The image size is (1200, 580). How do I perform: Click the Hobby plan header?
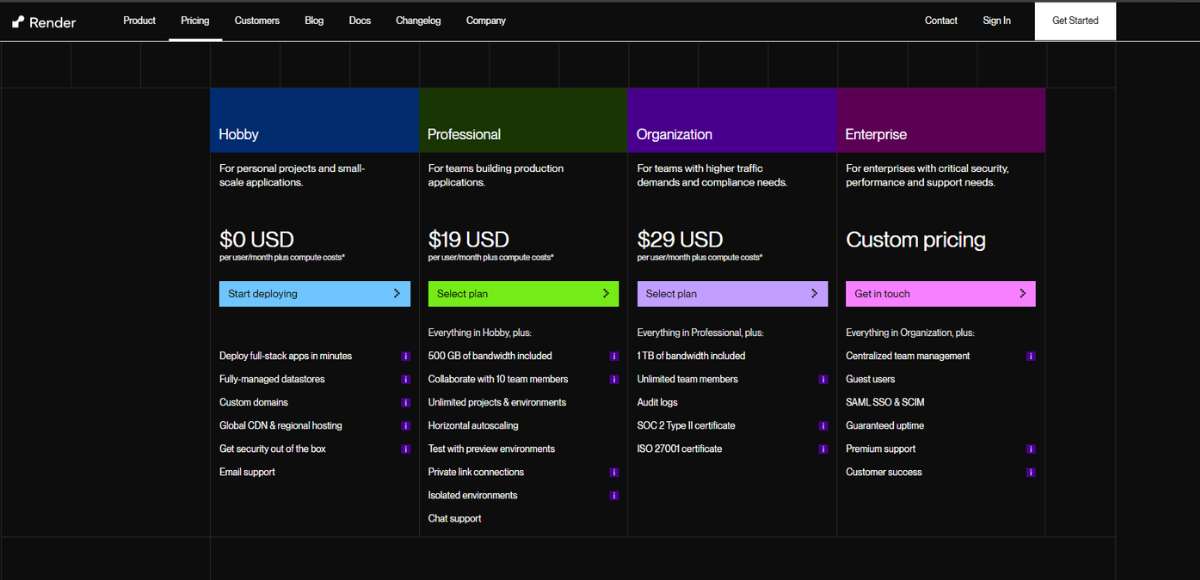(315, 120)
